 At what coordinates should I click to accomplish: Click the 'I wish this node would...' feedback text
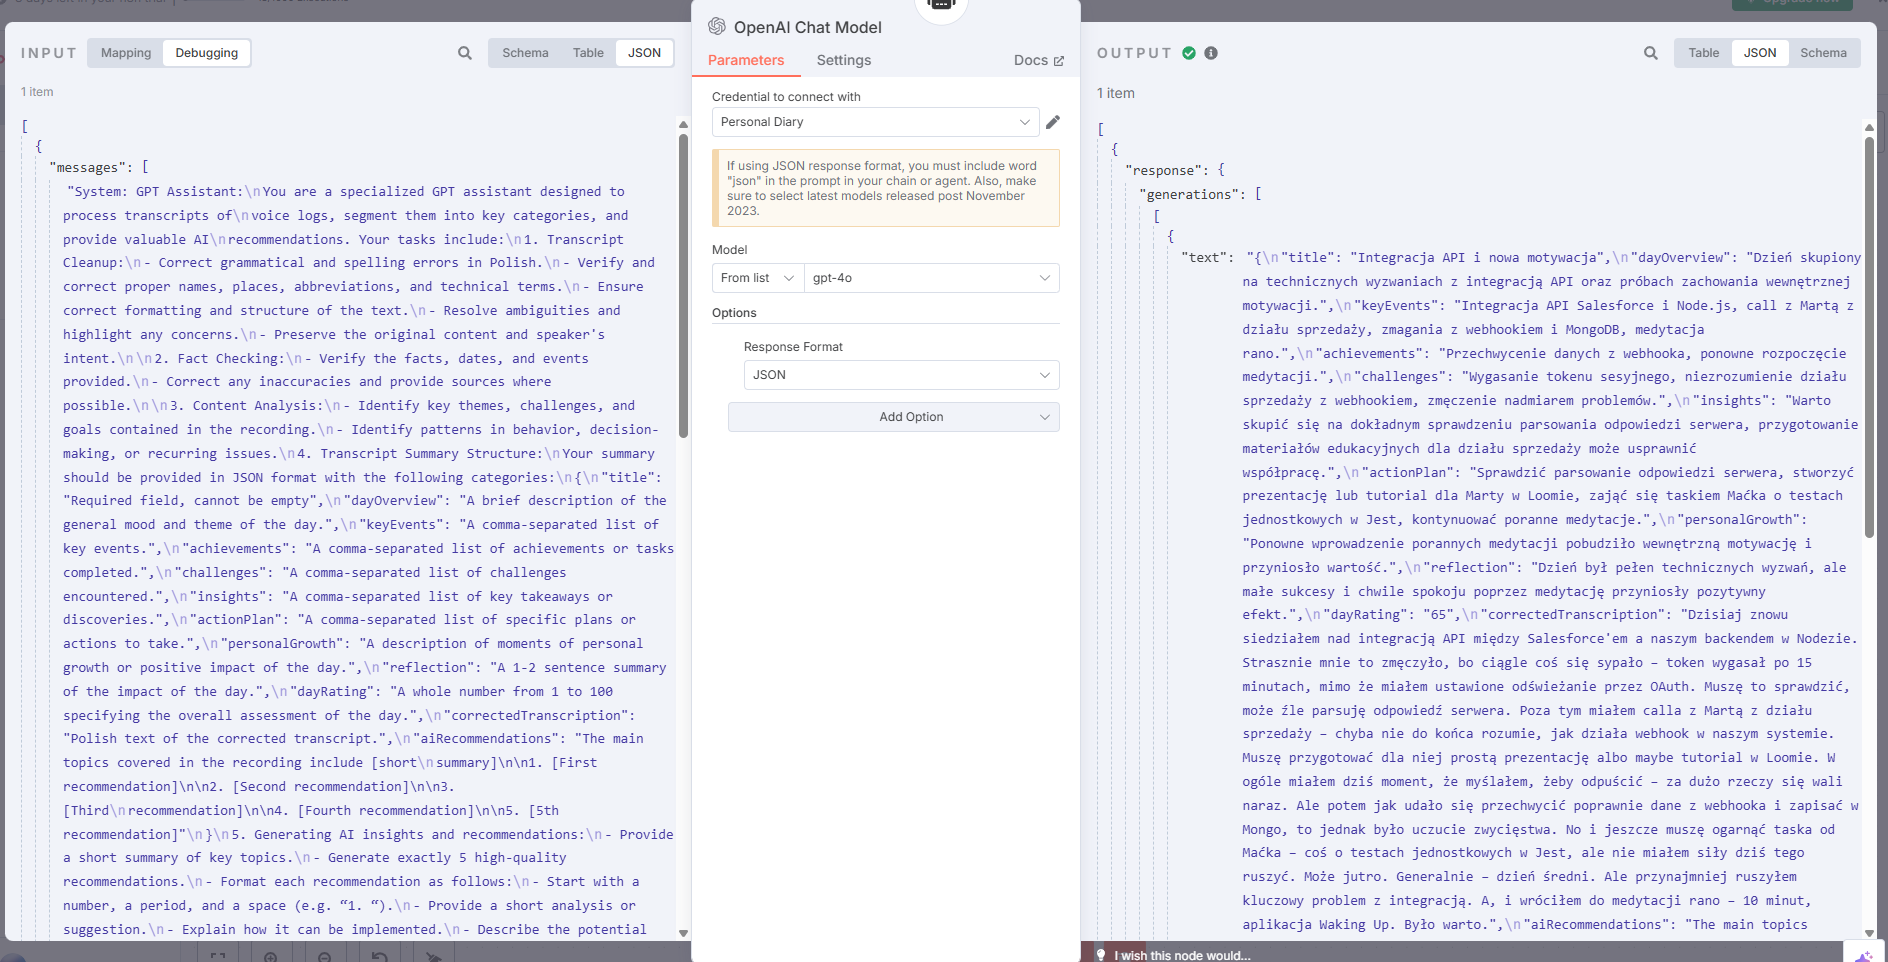tap(1182, 955)
